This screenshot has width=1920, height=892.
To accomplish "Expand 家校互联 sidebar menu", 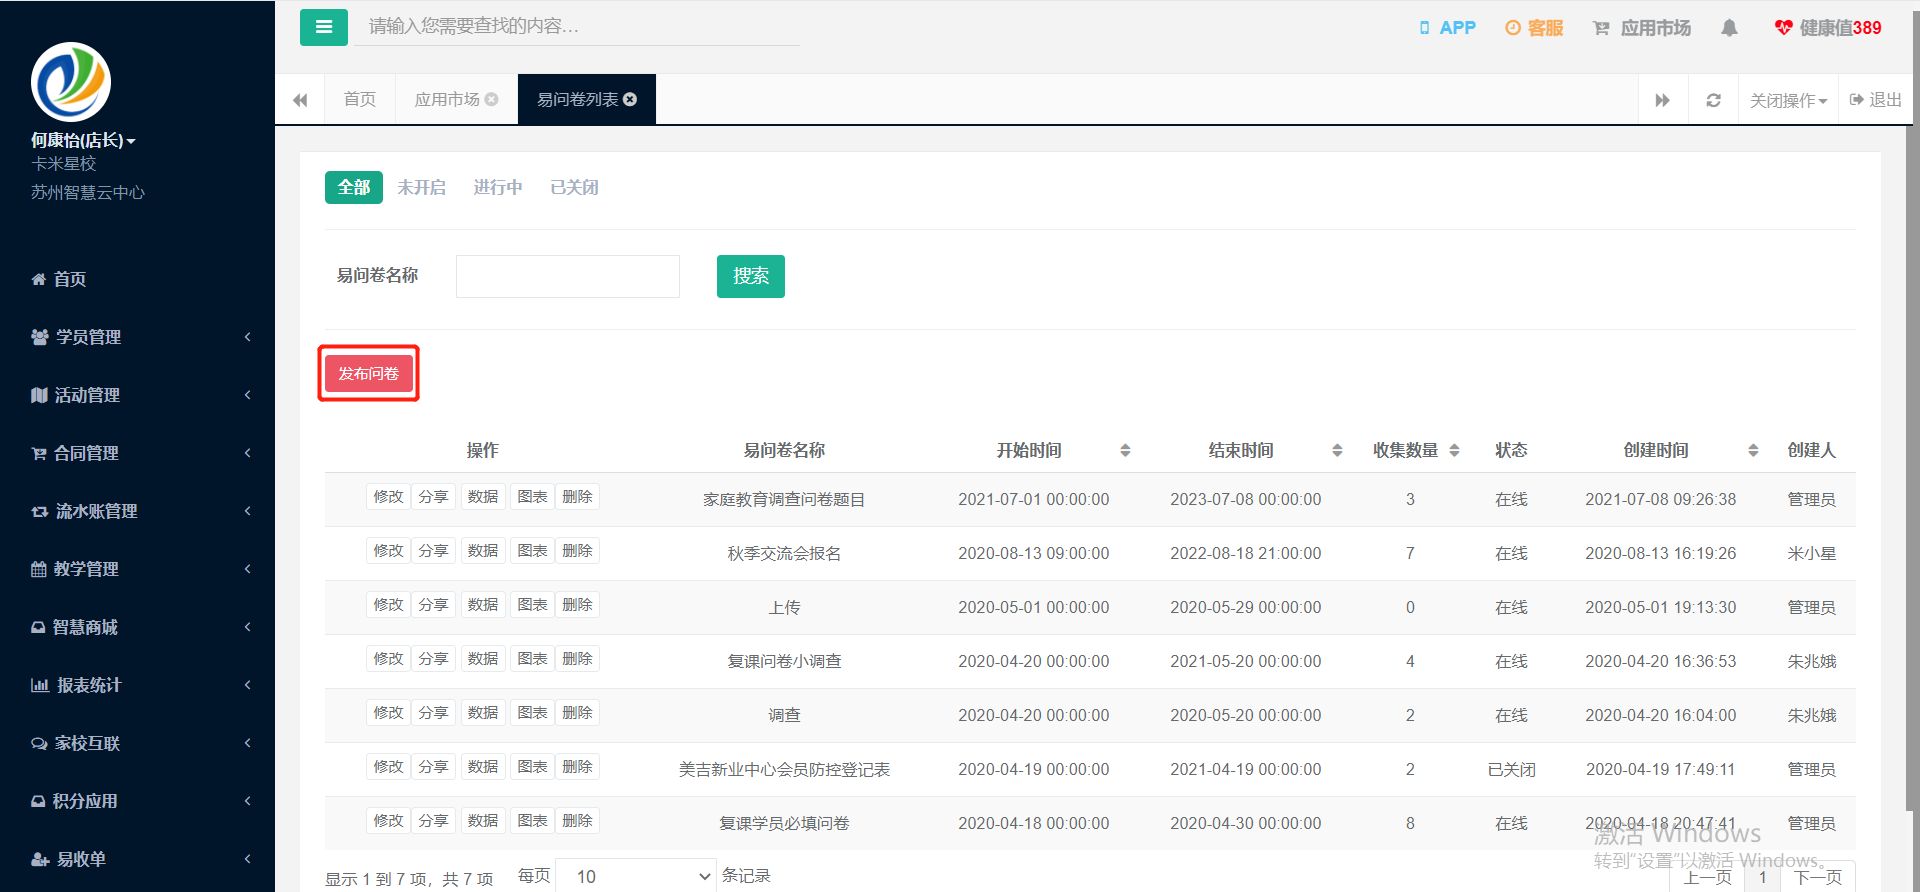I will (x=137, y=743).
